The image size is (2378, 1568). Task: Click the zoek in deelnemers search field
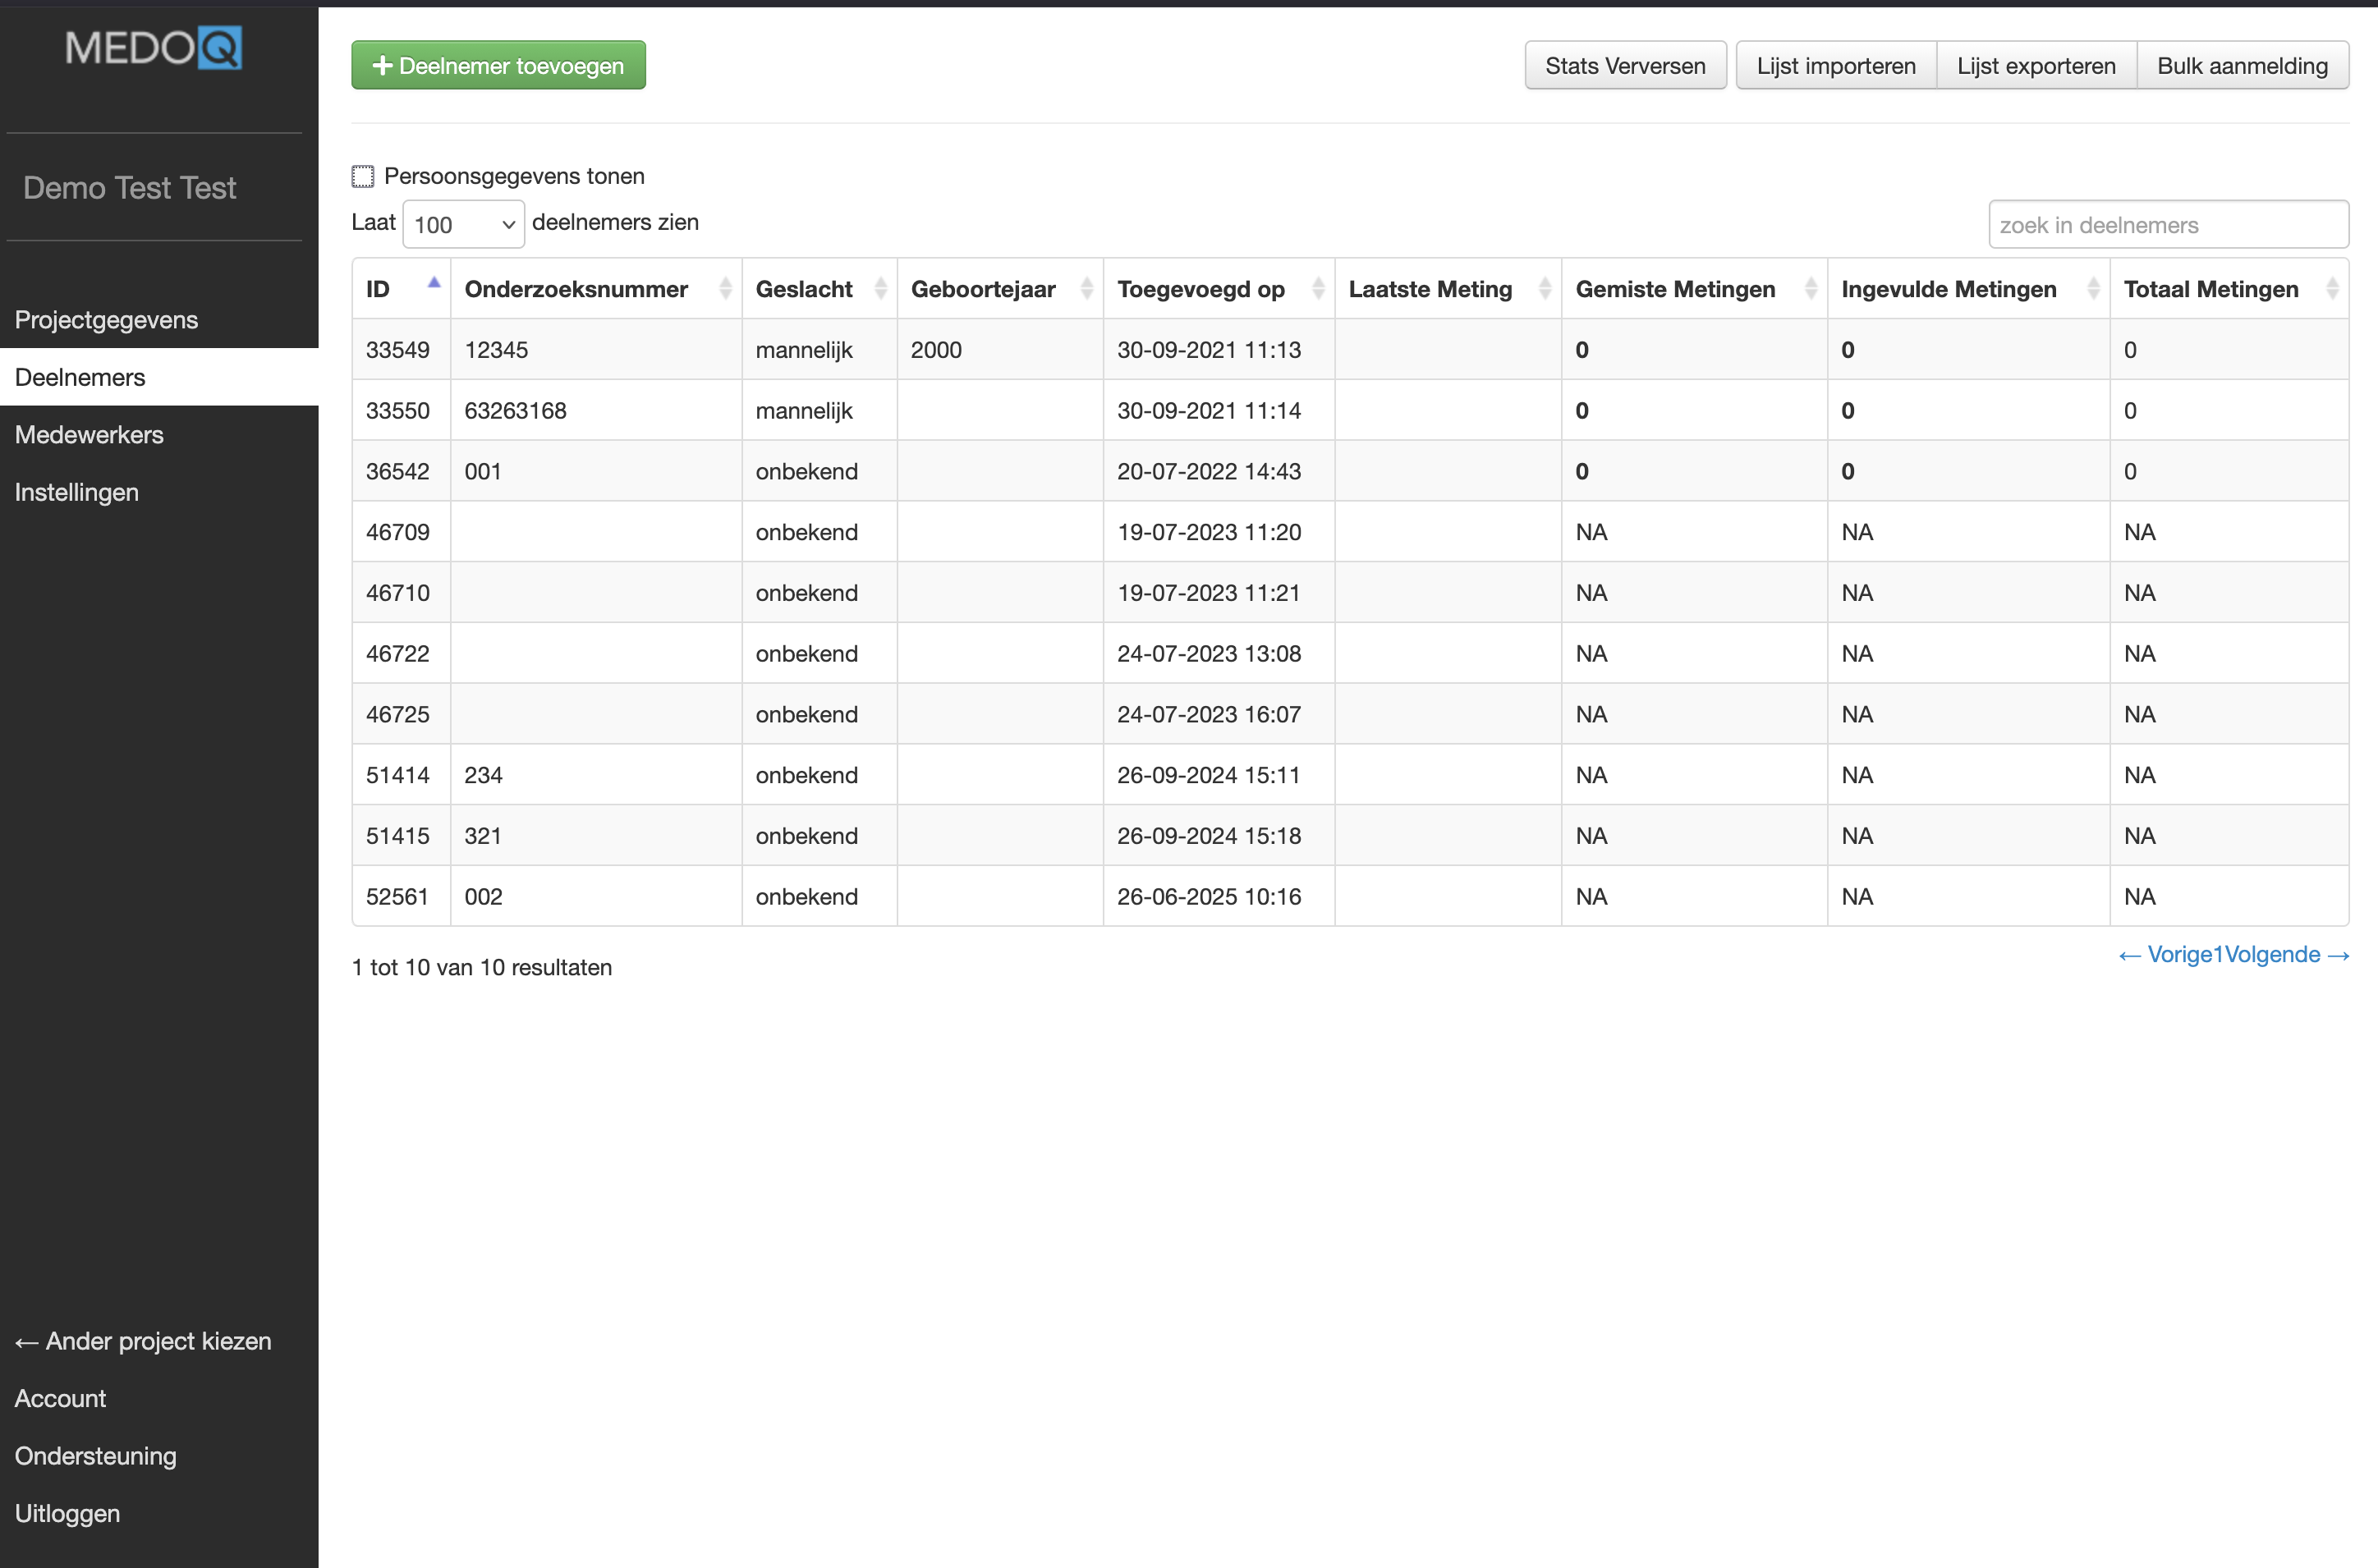point(2168,224)
